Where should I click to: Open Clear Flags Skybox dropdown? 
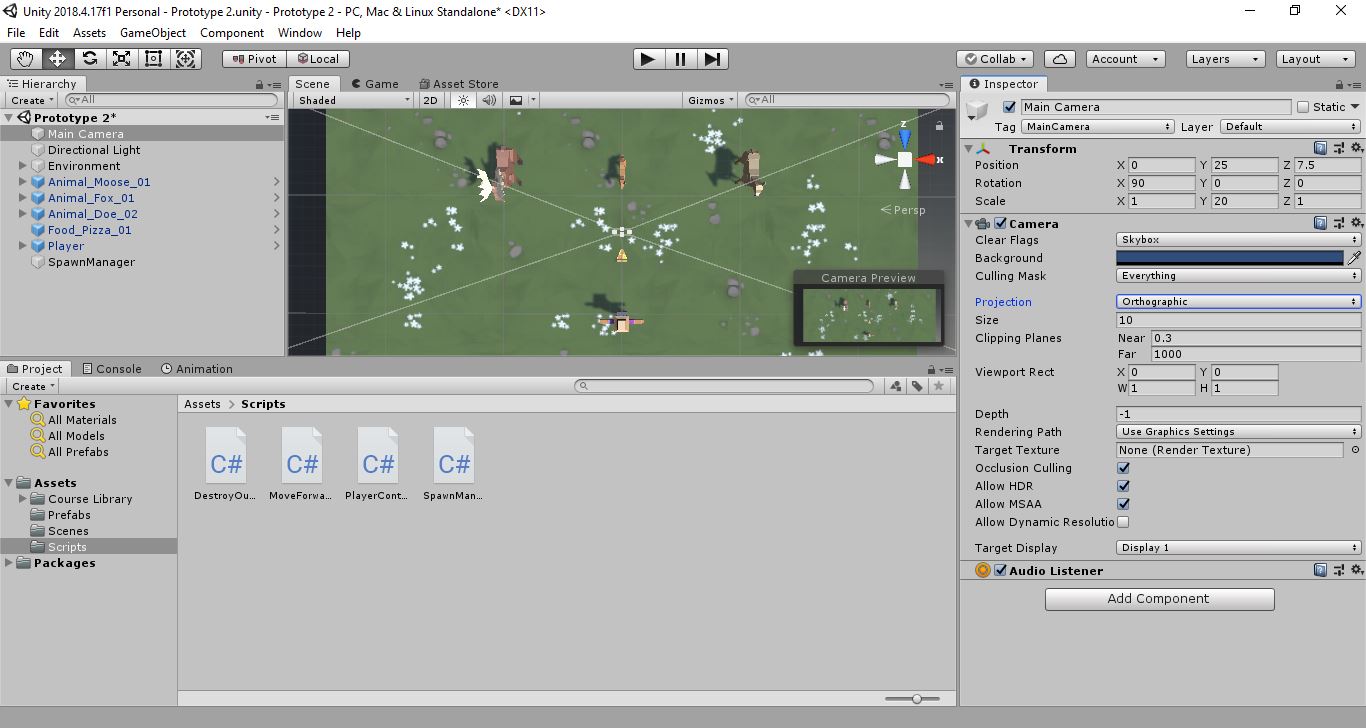(1238, 240)
